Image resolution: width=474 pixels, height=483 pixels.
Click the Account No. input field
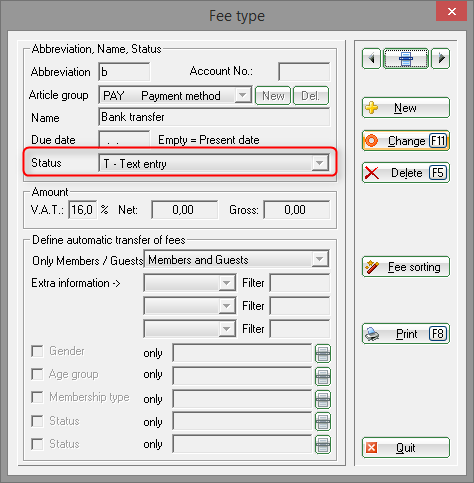pos(304,72)
